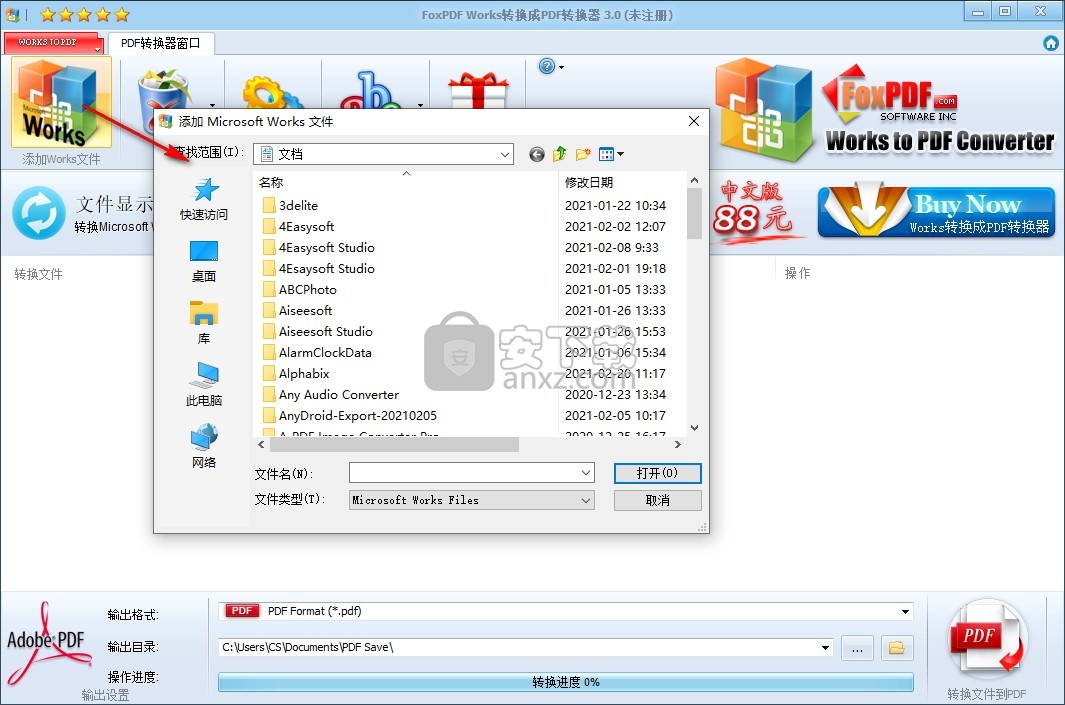
Task: Click the Open button in dialog
Action: click(x=657, y=473)
